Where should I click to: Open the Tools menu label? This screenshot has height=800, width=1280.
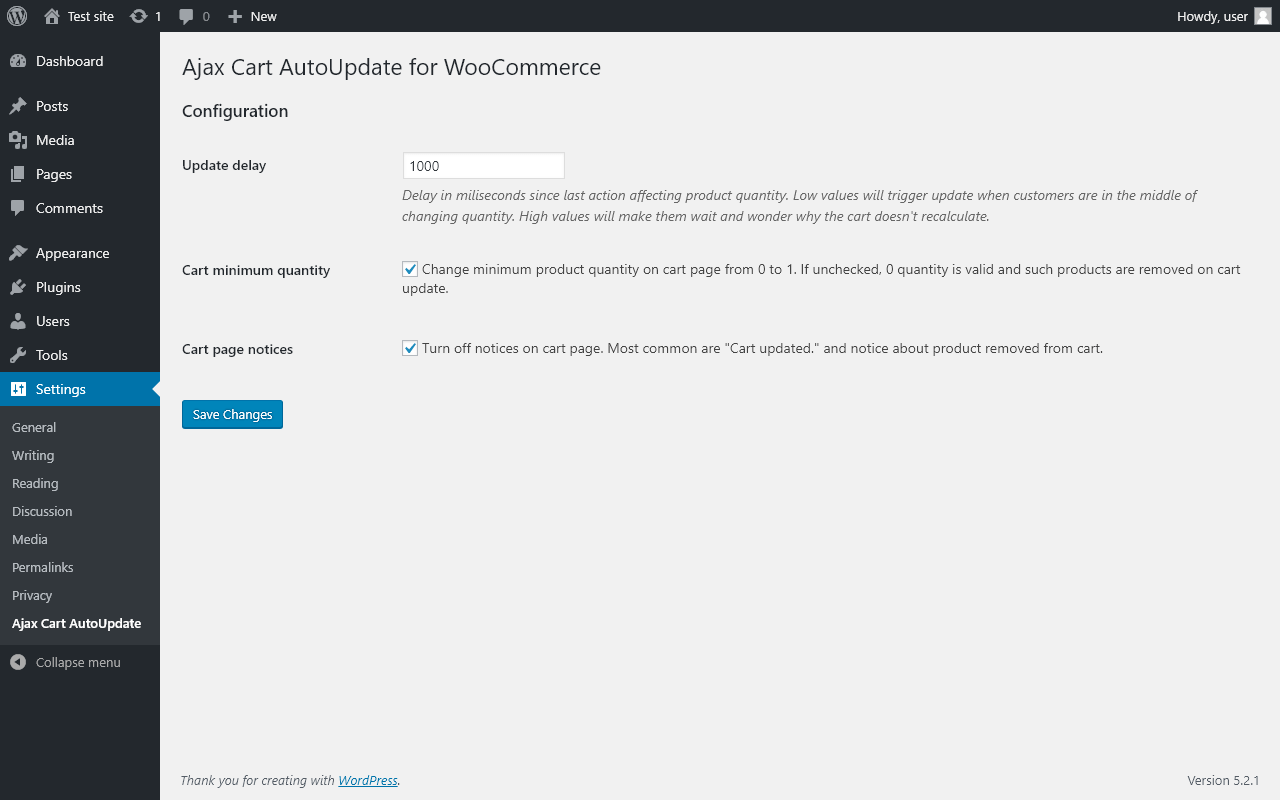(52, 355)
